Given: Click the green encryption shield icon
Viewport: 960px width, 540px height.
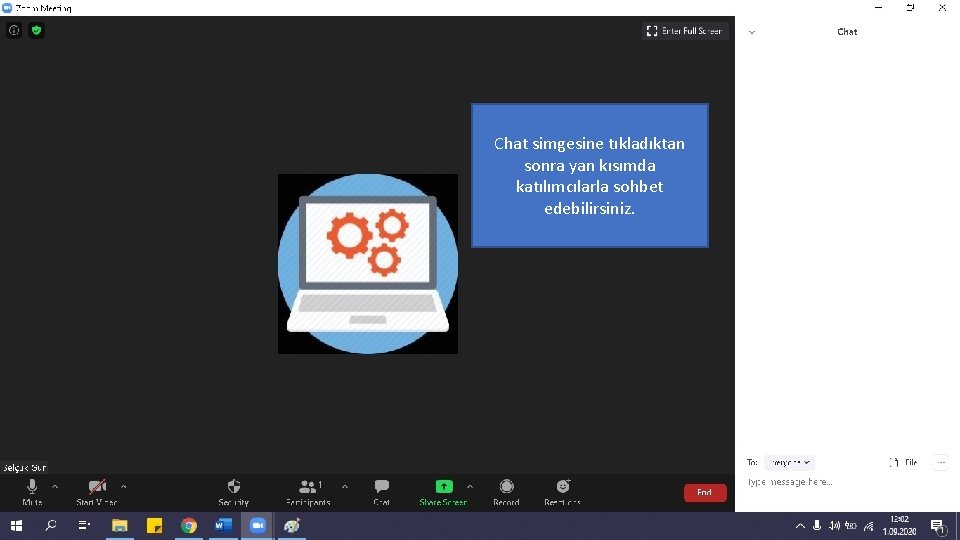Looking at the screenshot, I should 36,30.
